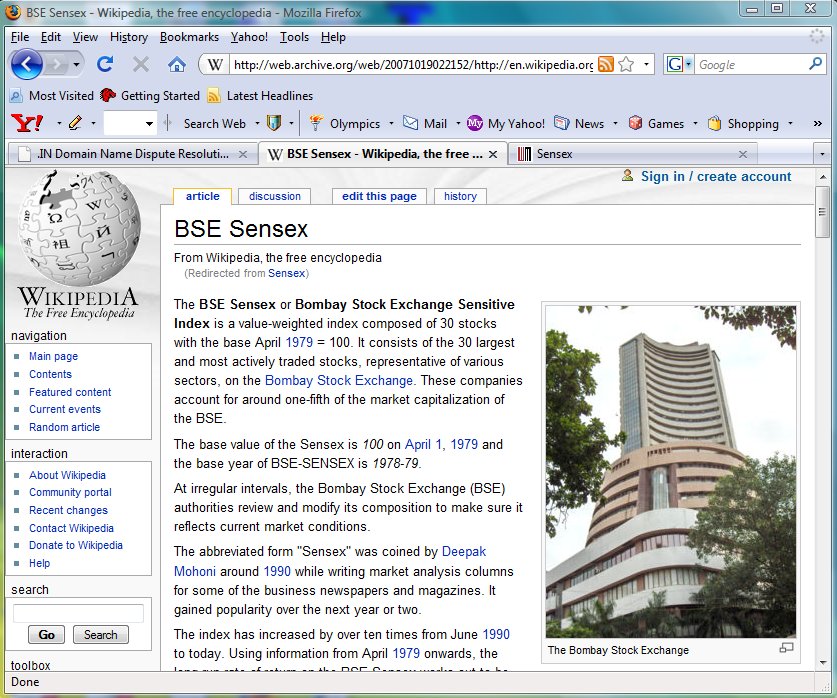Open Games from the Yahoo toolbar
The width and height of the screenshot is (837, 698).
coord(657,124)
